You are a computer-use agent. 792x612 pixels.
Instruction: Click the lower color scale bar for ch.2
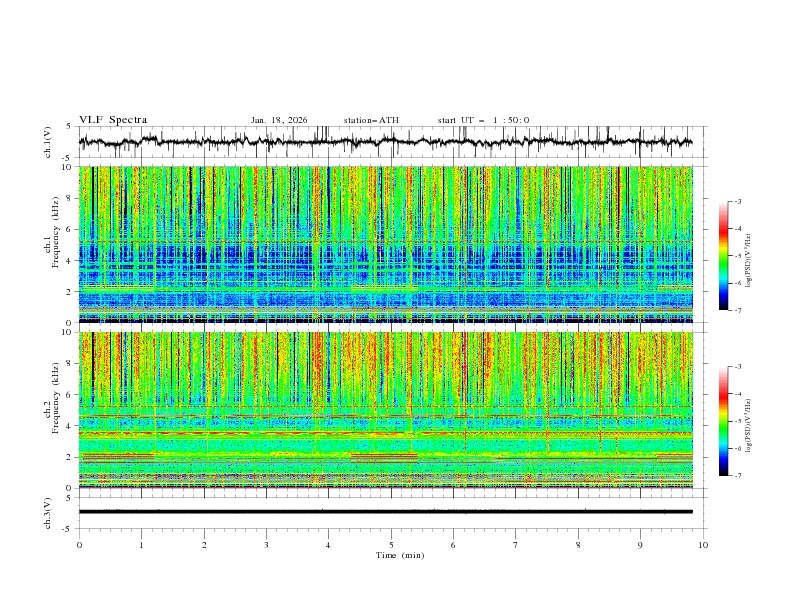point(723,421)
